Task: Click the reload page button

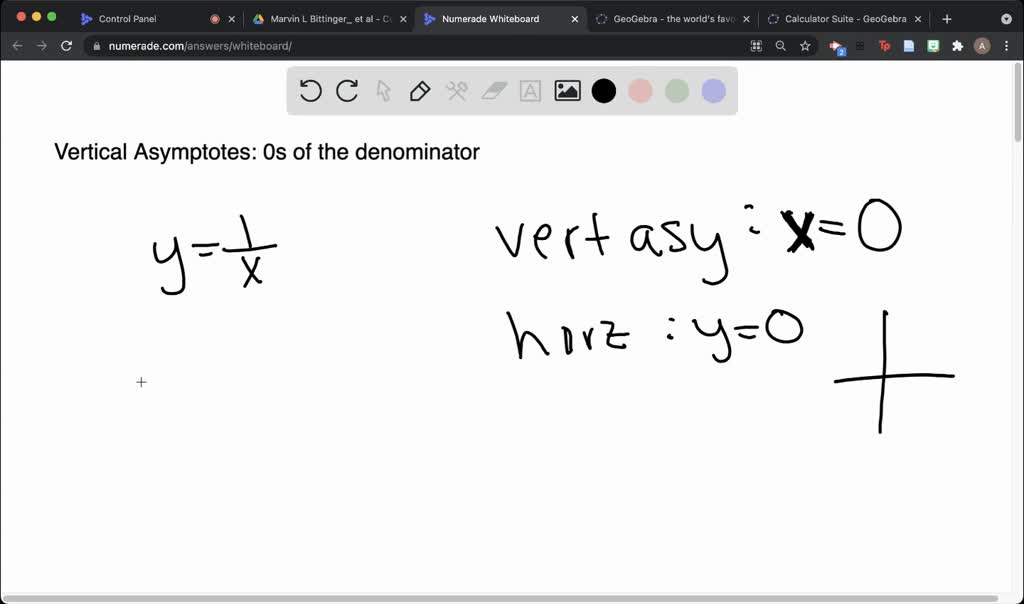Action: pos(66,46)
